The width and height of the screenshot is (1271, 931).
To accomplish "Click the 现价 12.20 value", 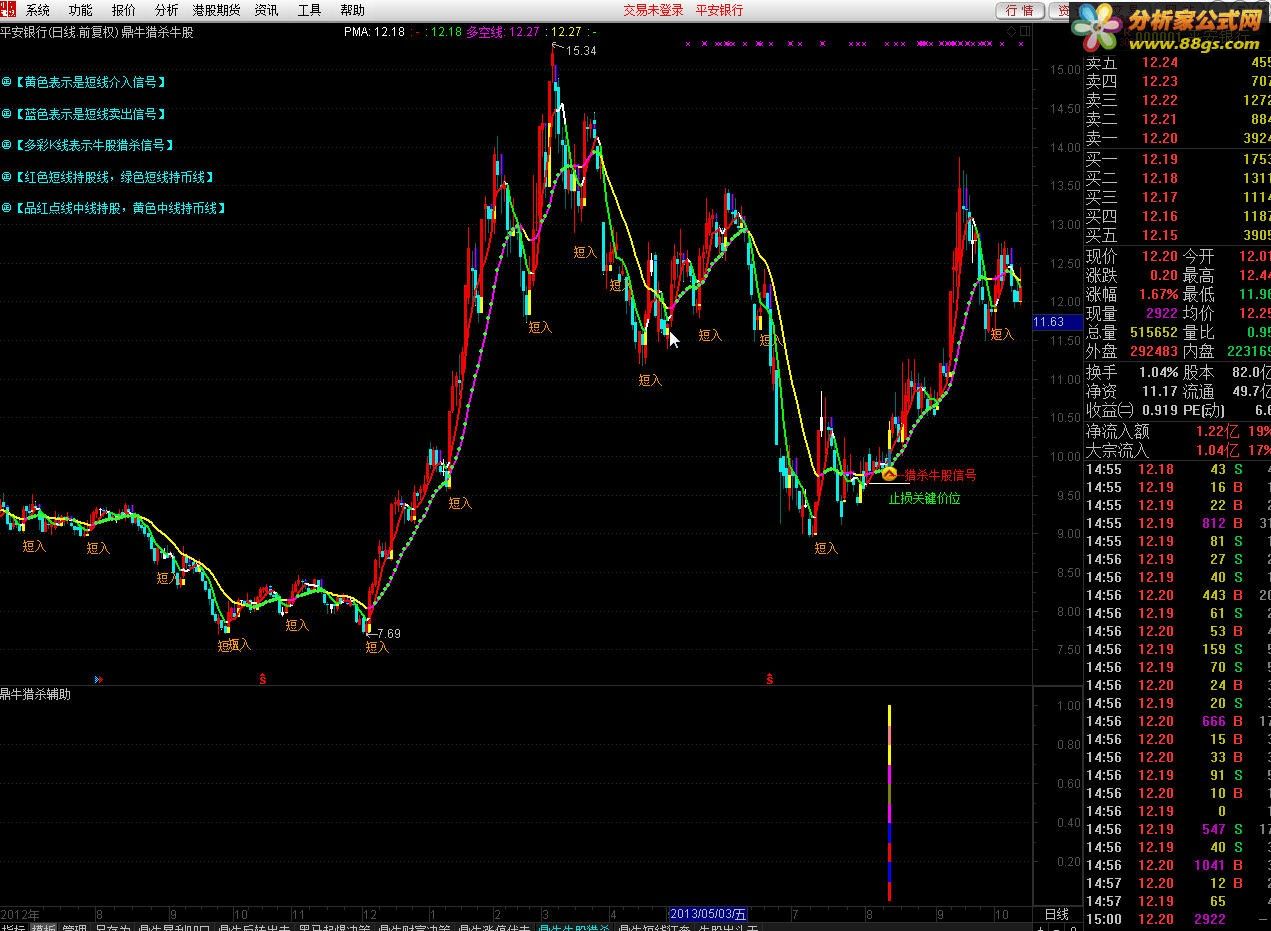I will pos(1160,256).
